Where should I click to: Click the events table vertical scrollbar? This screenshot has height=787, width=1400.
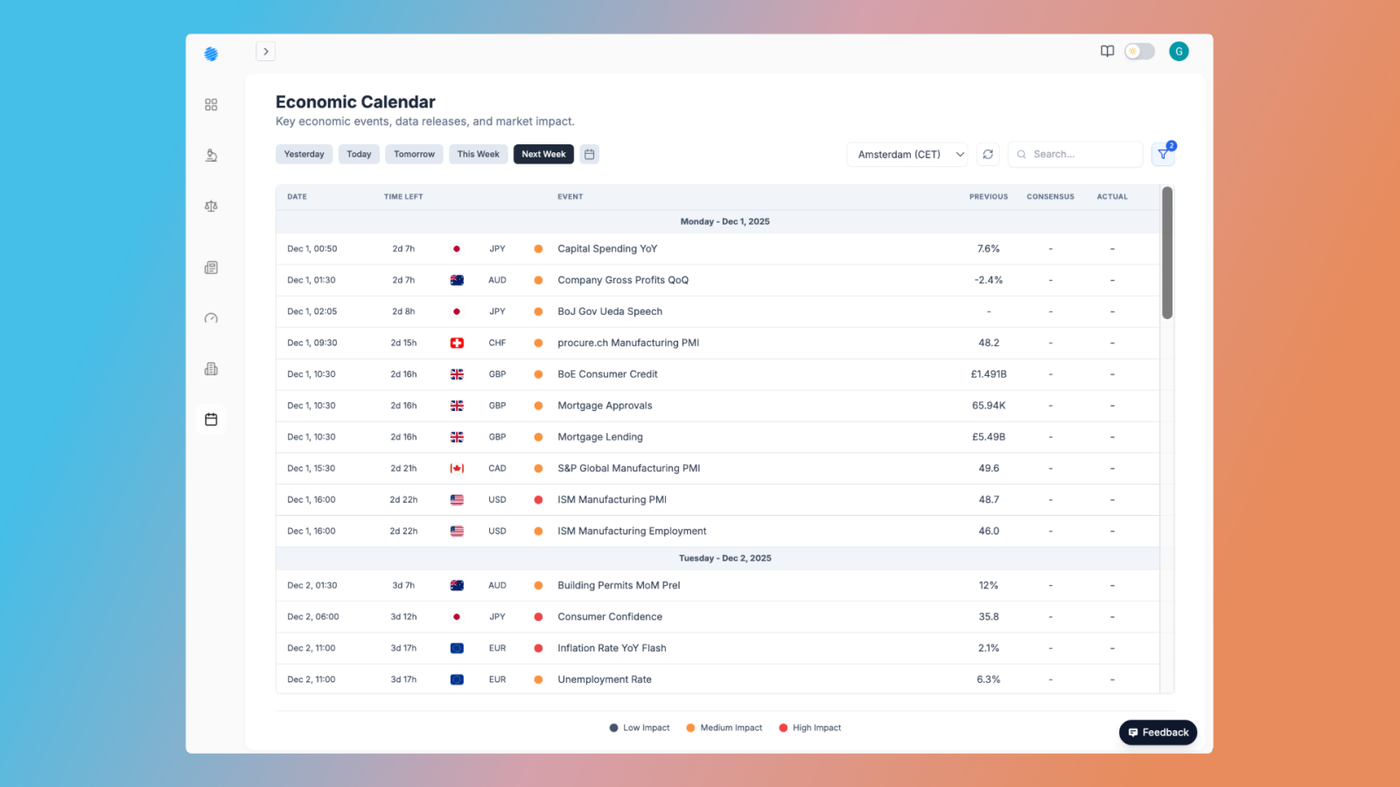click(x=1167, y=254)
